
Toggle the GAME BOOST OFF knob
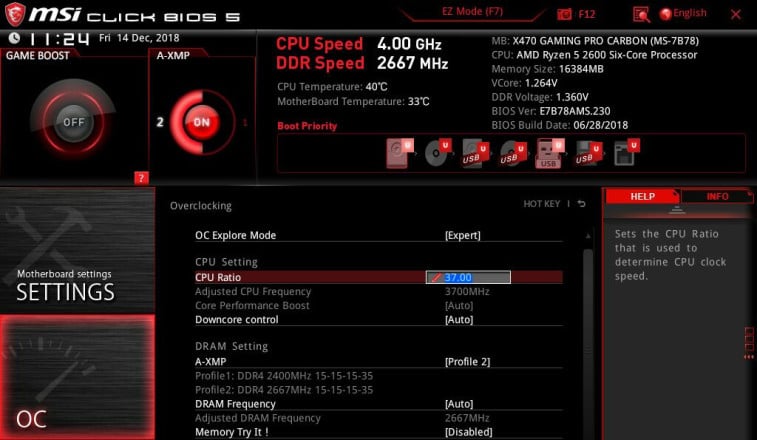point(73,122)
